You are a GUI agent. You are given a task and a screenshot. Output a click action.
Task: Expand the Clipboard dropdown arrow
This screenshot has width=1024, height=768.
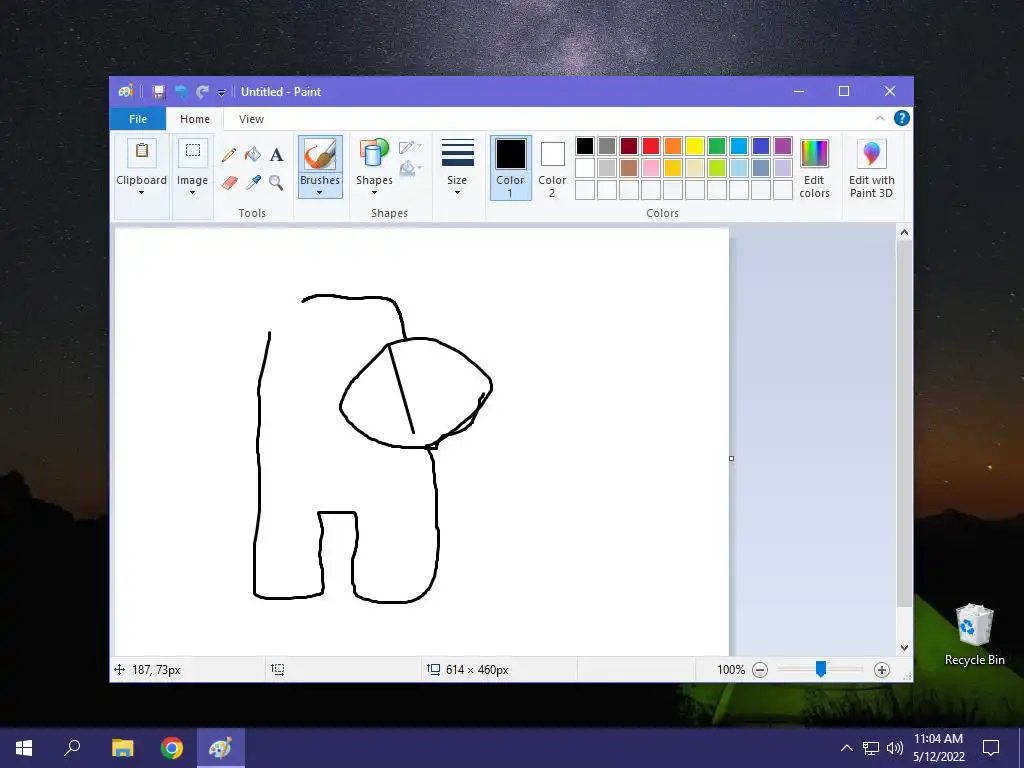pyautogui.click(x=141, y=193)
